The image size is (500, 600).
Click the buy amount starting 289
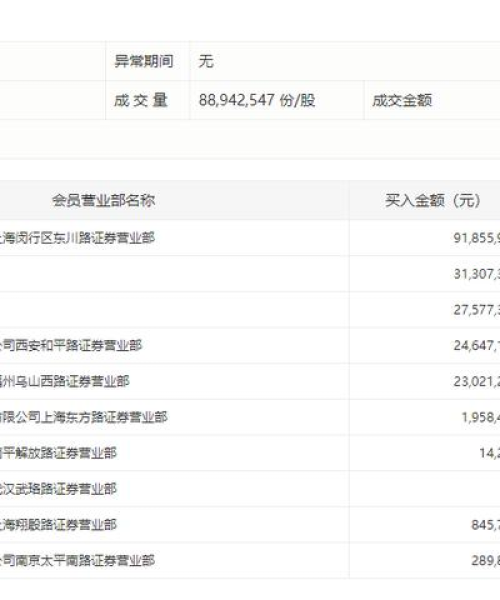tap(485, 561)
